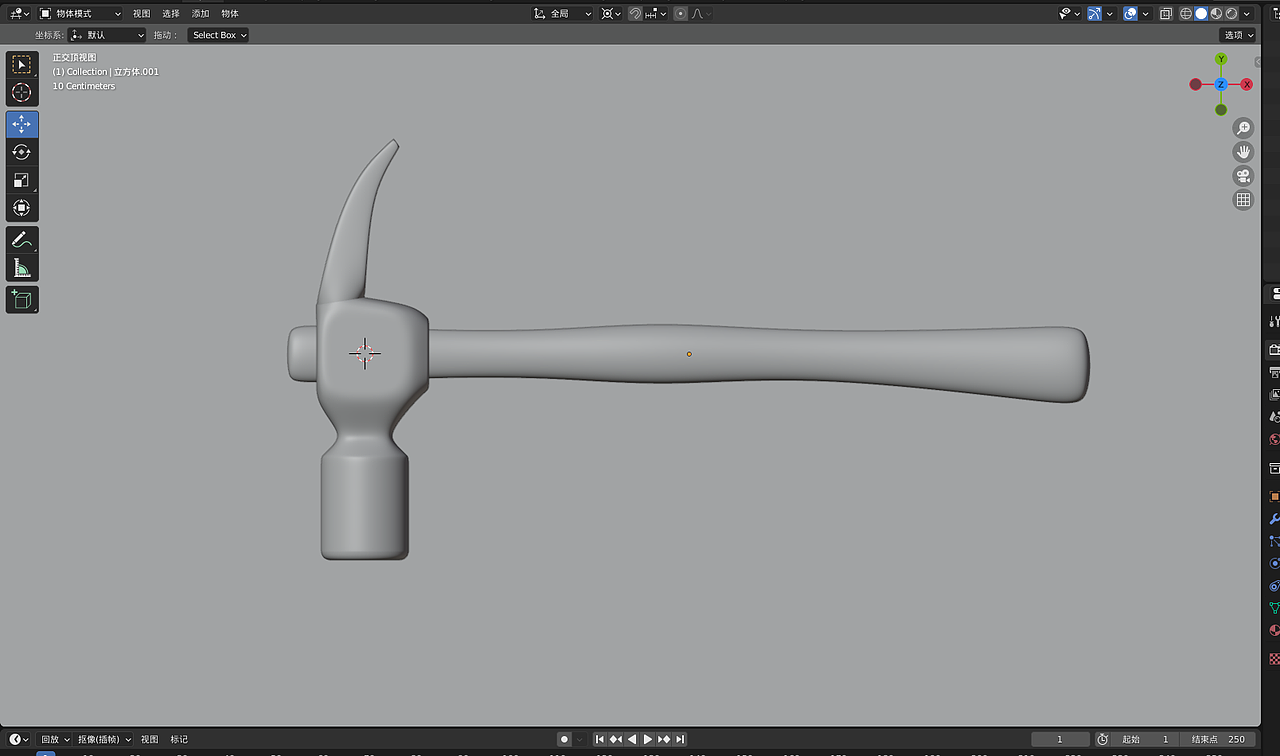The width and height of the screenshot is (1280, 756).
Task: Click the blue Z axis on gizmo
Action: click(x=1221, y=85)
